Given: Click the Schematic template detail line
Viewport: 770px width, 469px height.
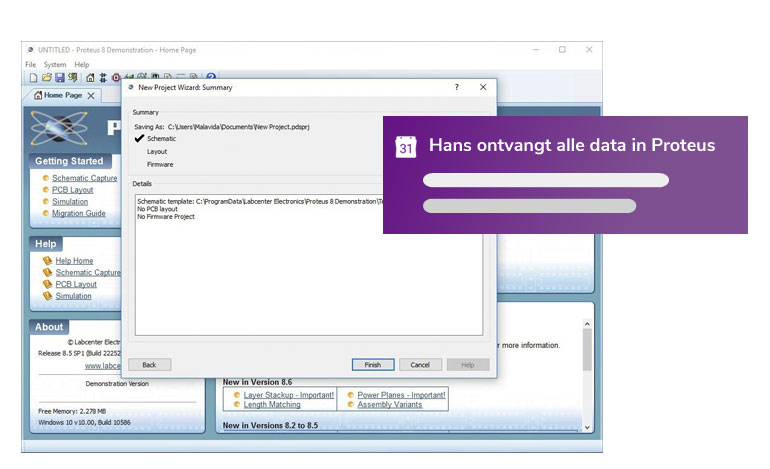Looking at the screenshot, I should click(x=260, y=201).
